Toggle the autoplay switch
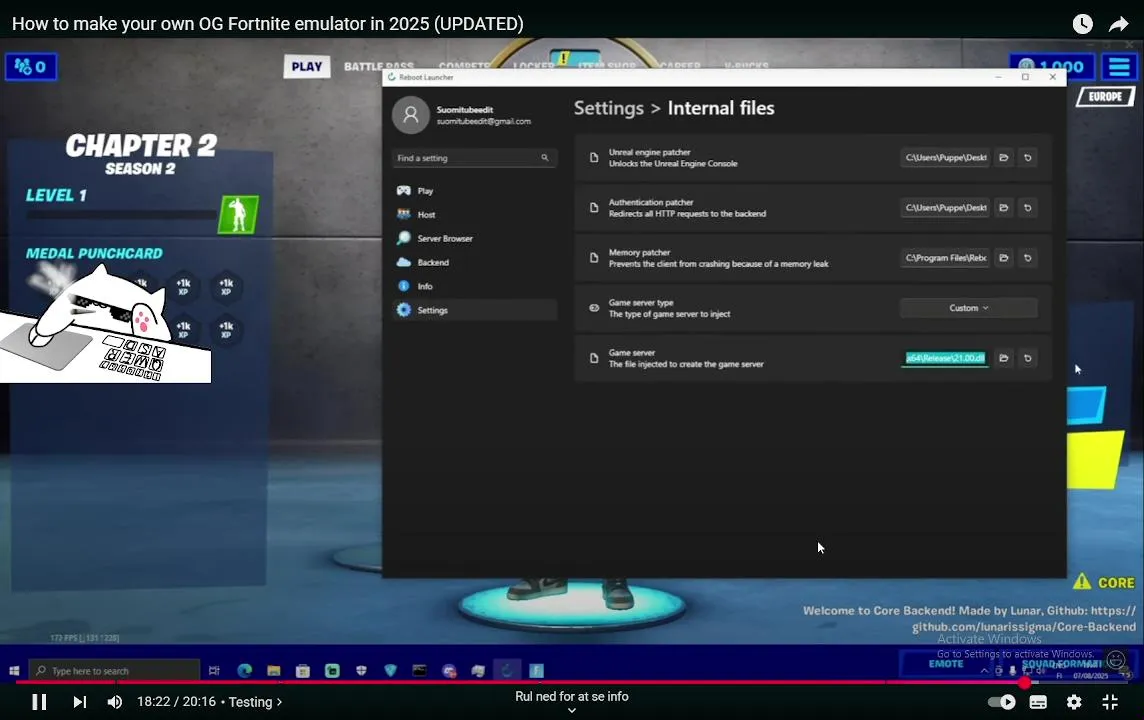The height and width of the screenshot is (720, 1144). 1001,702
